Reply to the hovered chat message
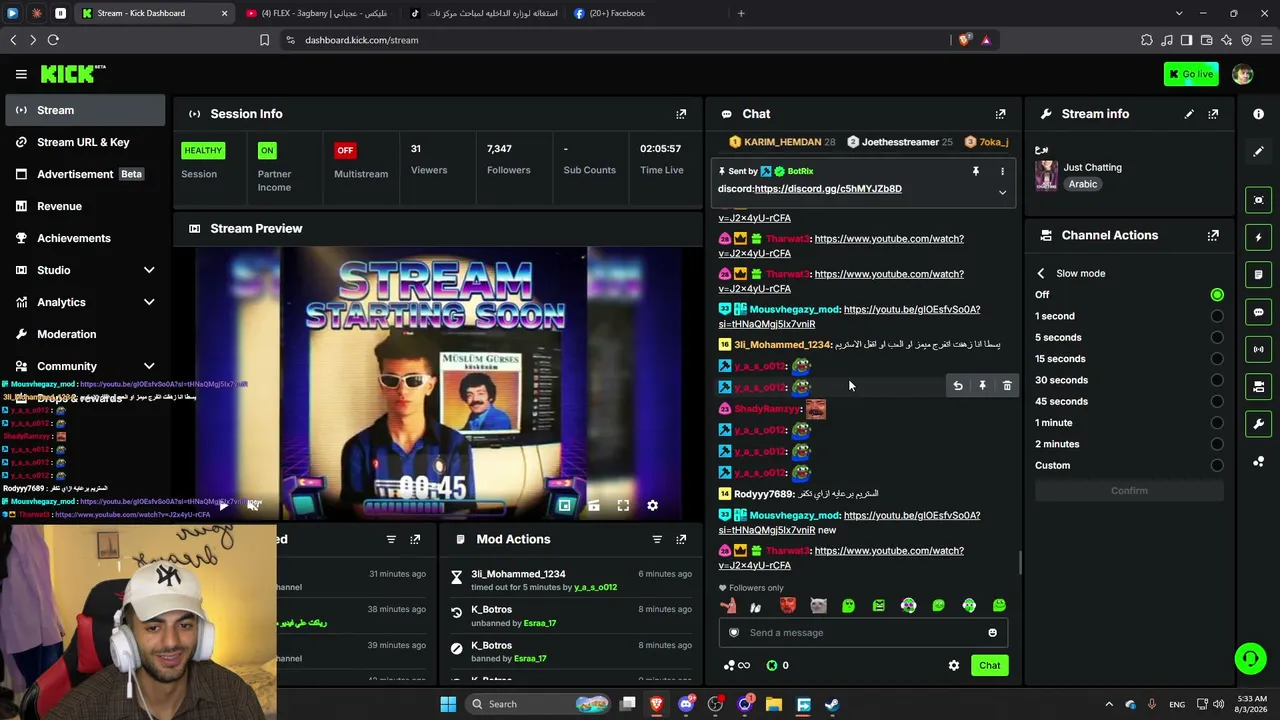This screenshot has width=1280, height=720. [x=958, y=386]
